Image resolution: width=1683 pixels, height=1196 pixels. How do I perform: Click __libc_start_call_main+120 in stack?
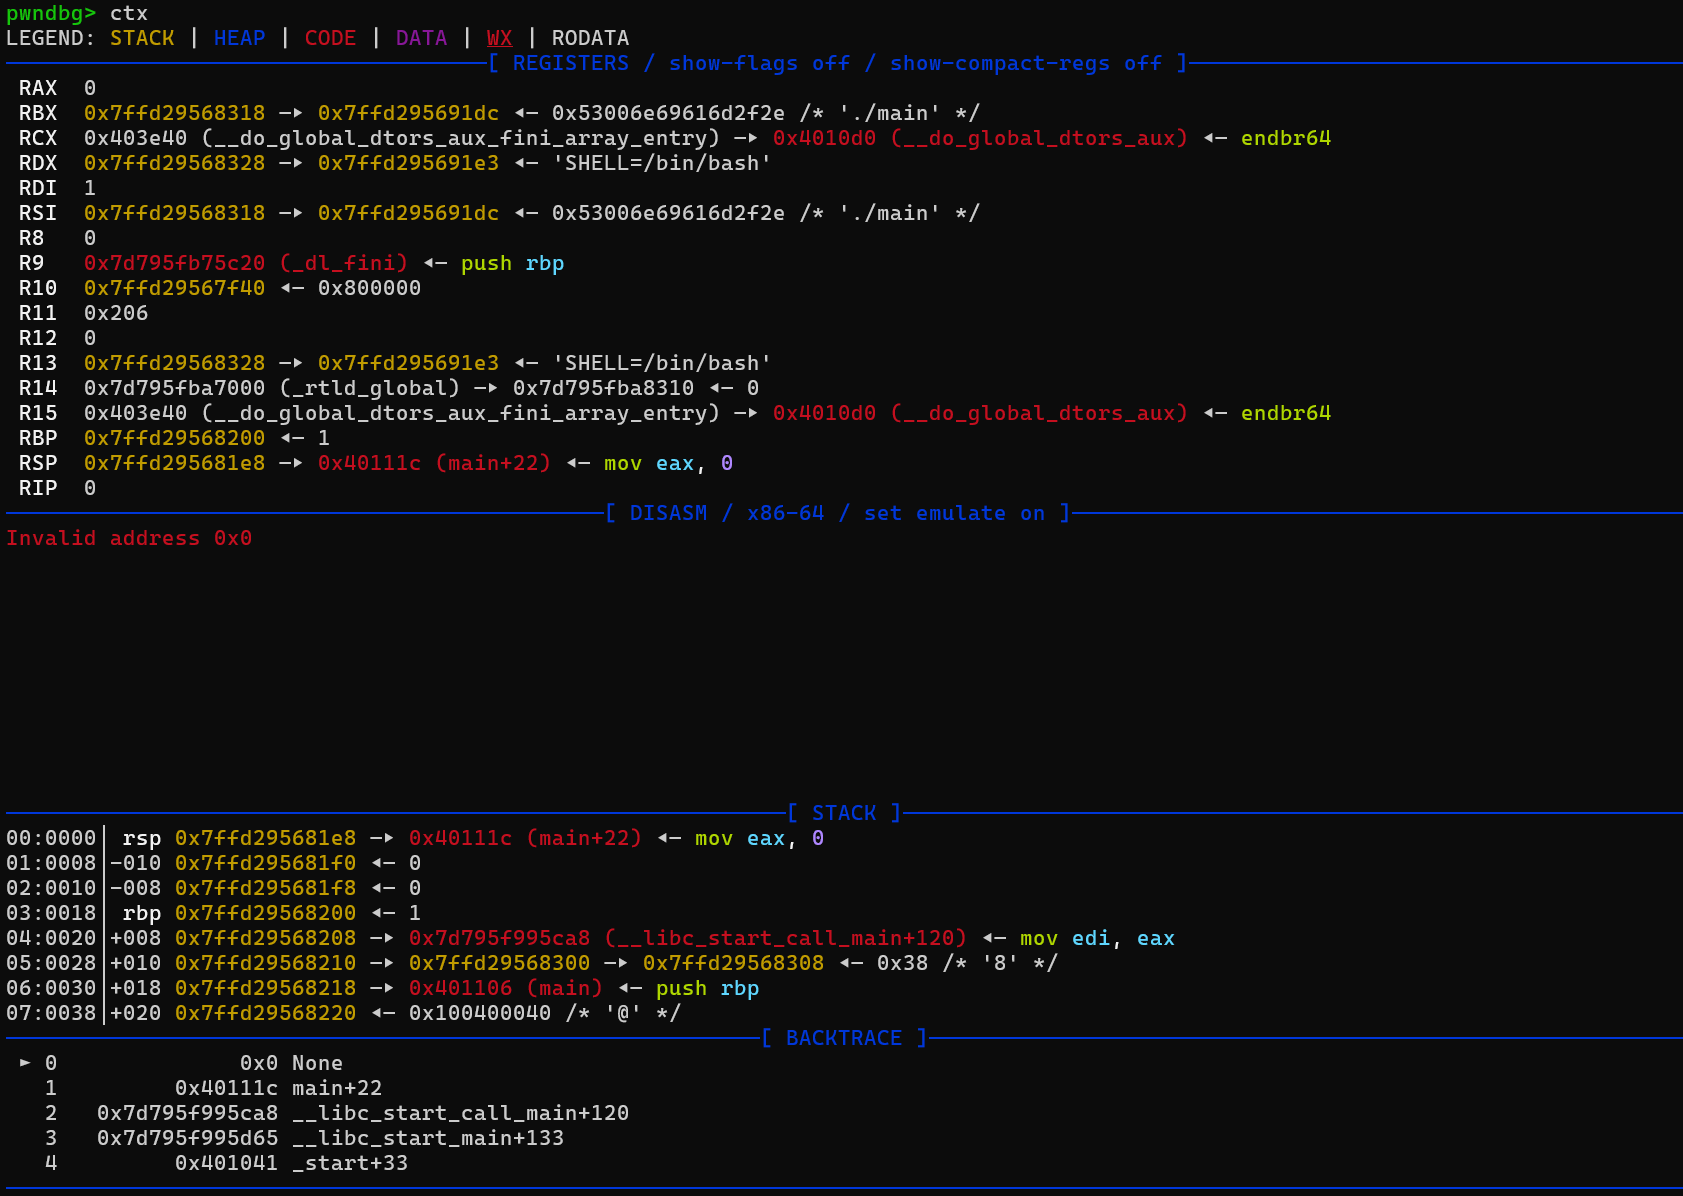pyautogui.click(x=786, y=938)
